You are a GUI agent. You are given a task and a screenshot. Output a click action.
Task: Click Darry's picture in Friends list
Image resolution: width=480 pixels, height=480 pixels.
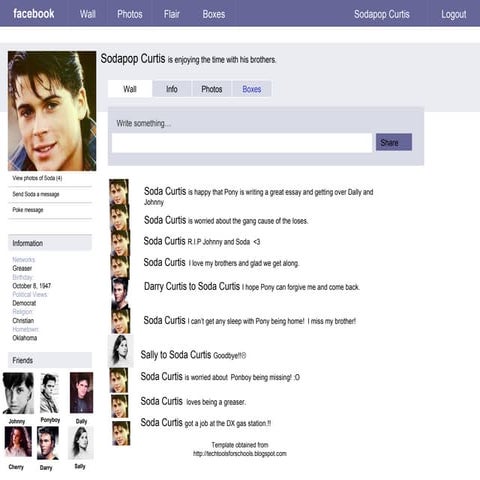(48, 443)
